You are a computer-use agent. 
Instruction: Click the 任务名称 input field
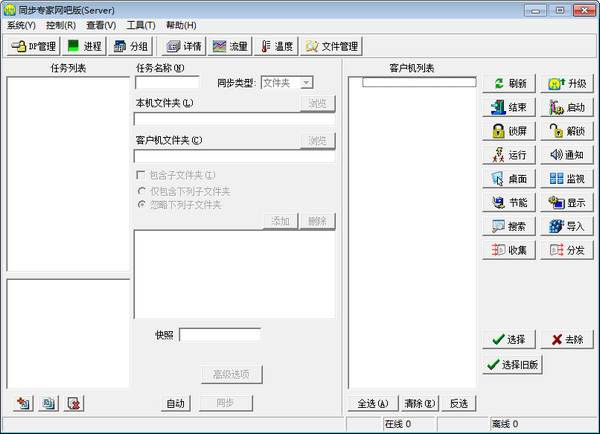point(167,83)
